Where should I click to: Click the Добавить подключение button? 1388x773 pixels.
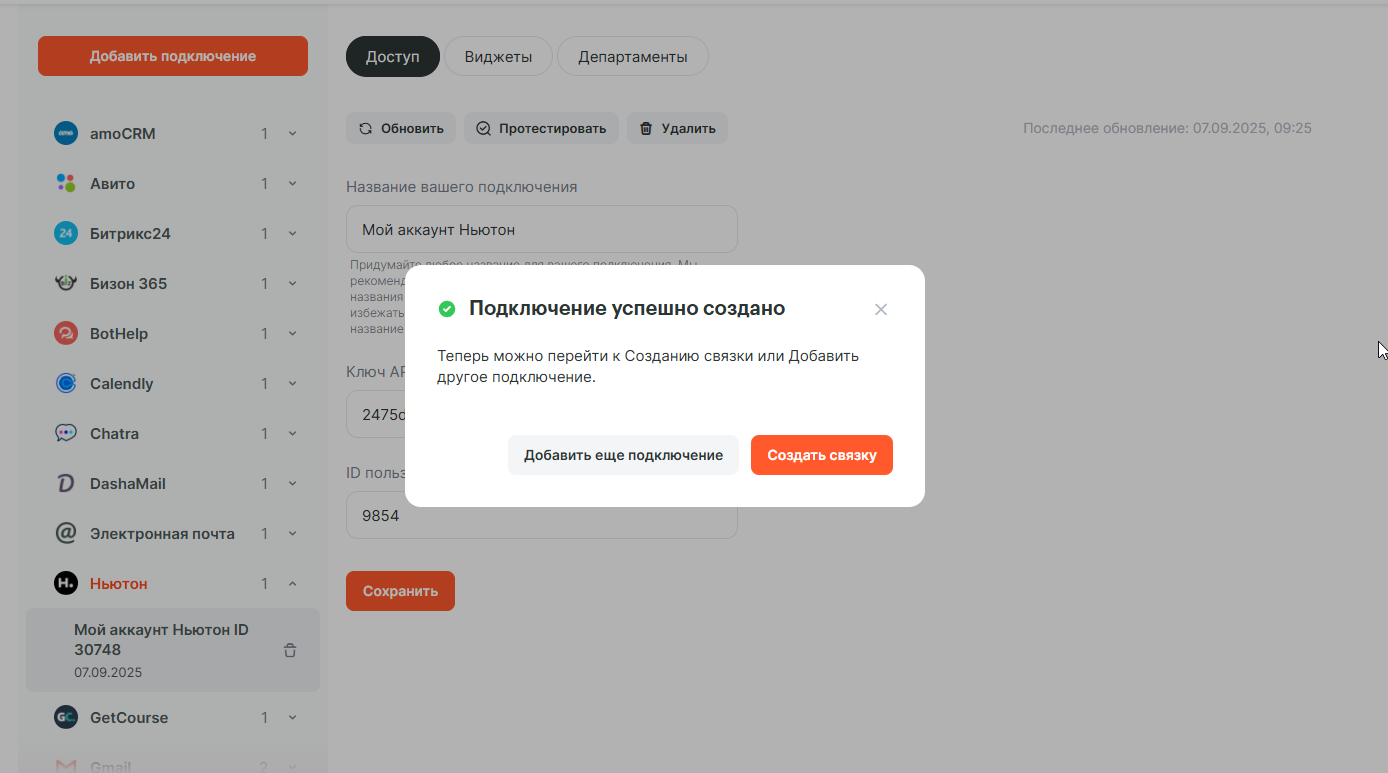173,56
